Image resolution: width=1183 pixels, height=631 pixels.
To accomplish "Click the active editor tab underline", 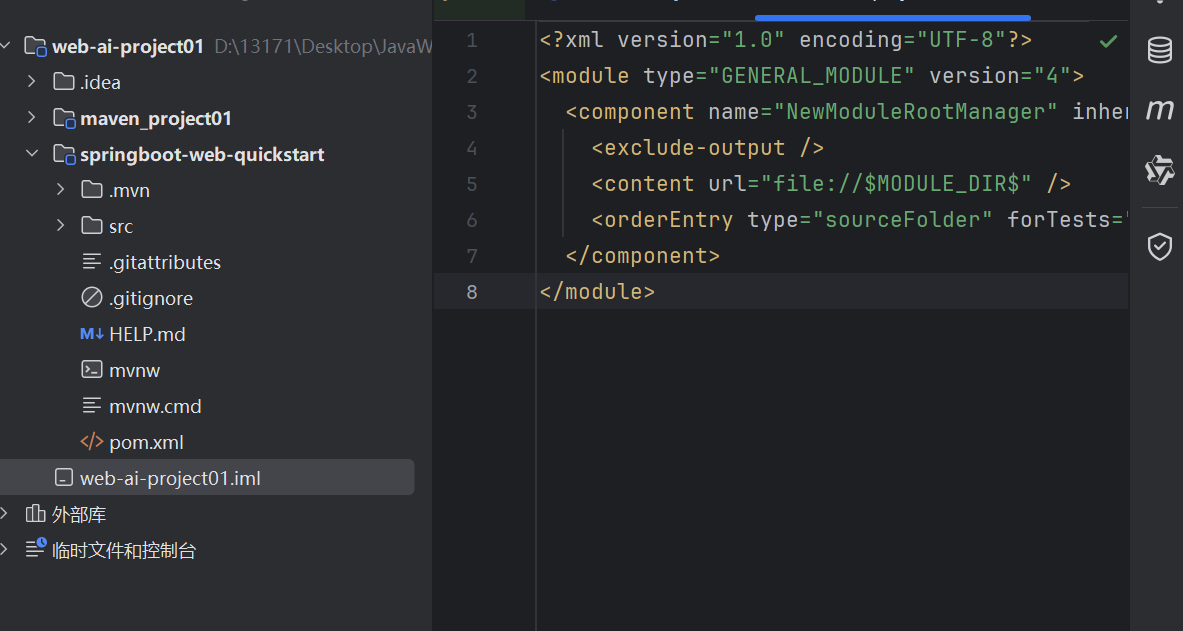I will click(893, 17).
